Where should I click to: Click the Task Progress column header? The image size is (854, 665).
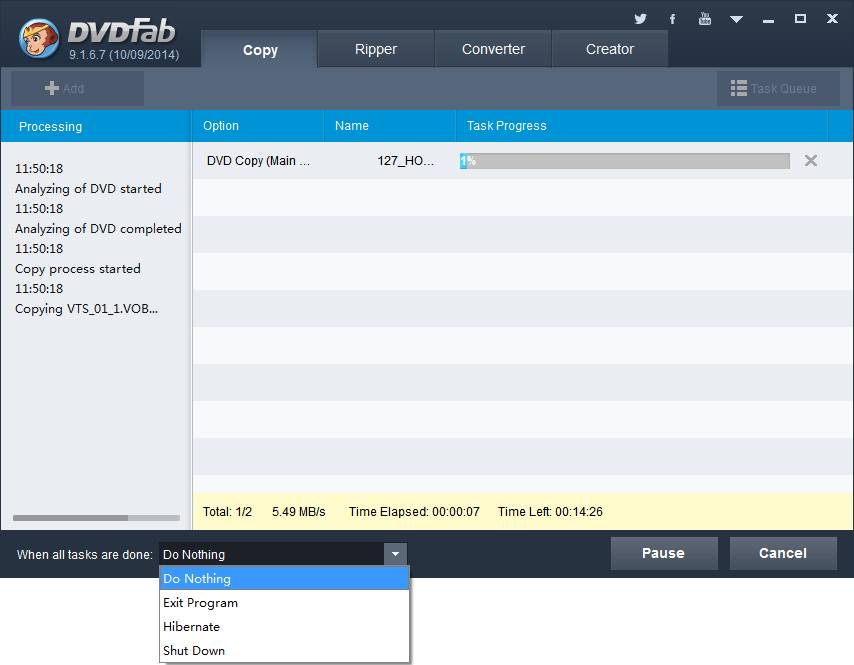click(x=642, y=126)
